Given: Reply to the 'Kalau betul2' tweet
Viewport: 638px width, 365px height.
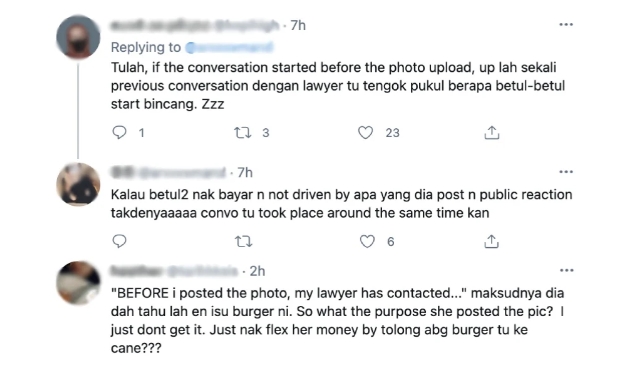Looking at the screenshot, I should tap(119, 241).
